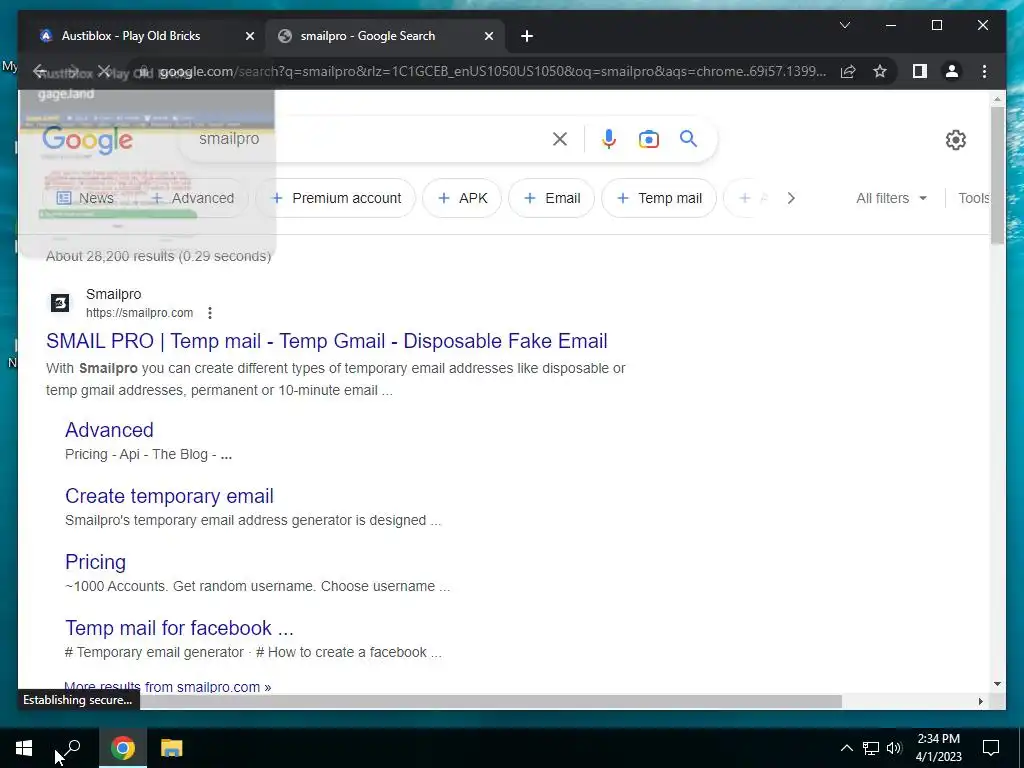The width and height of the screenshot is (1024, 768).
Task: Click the Smailpro site favicon
Action: 60,303
